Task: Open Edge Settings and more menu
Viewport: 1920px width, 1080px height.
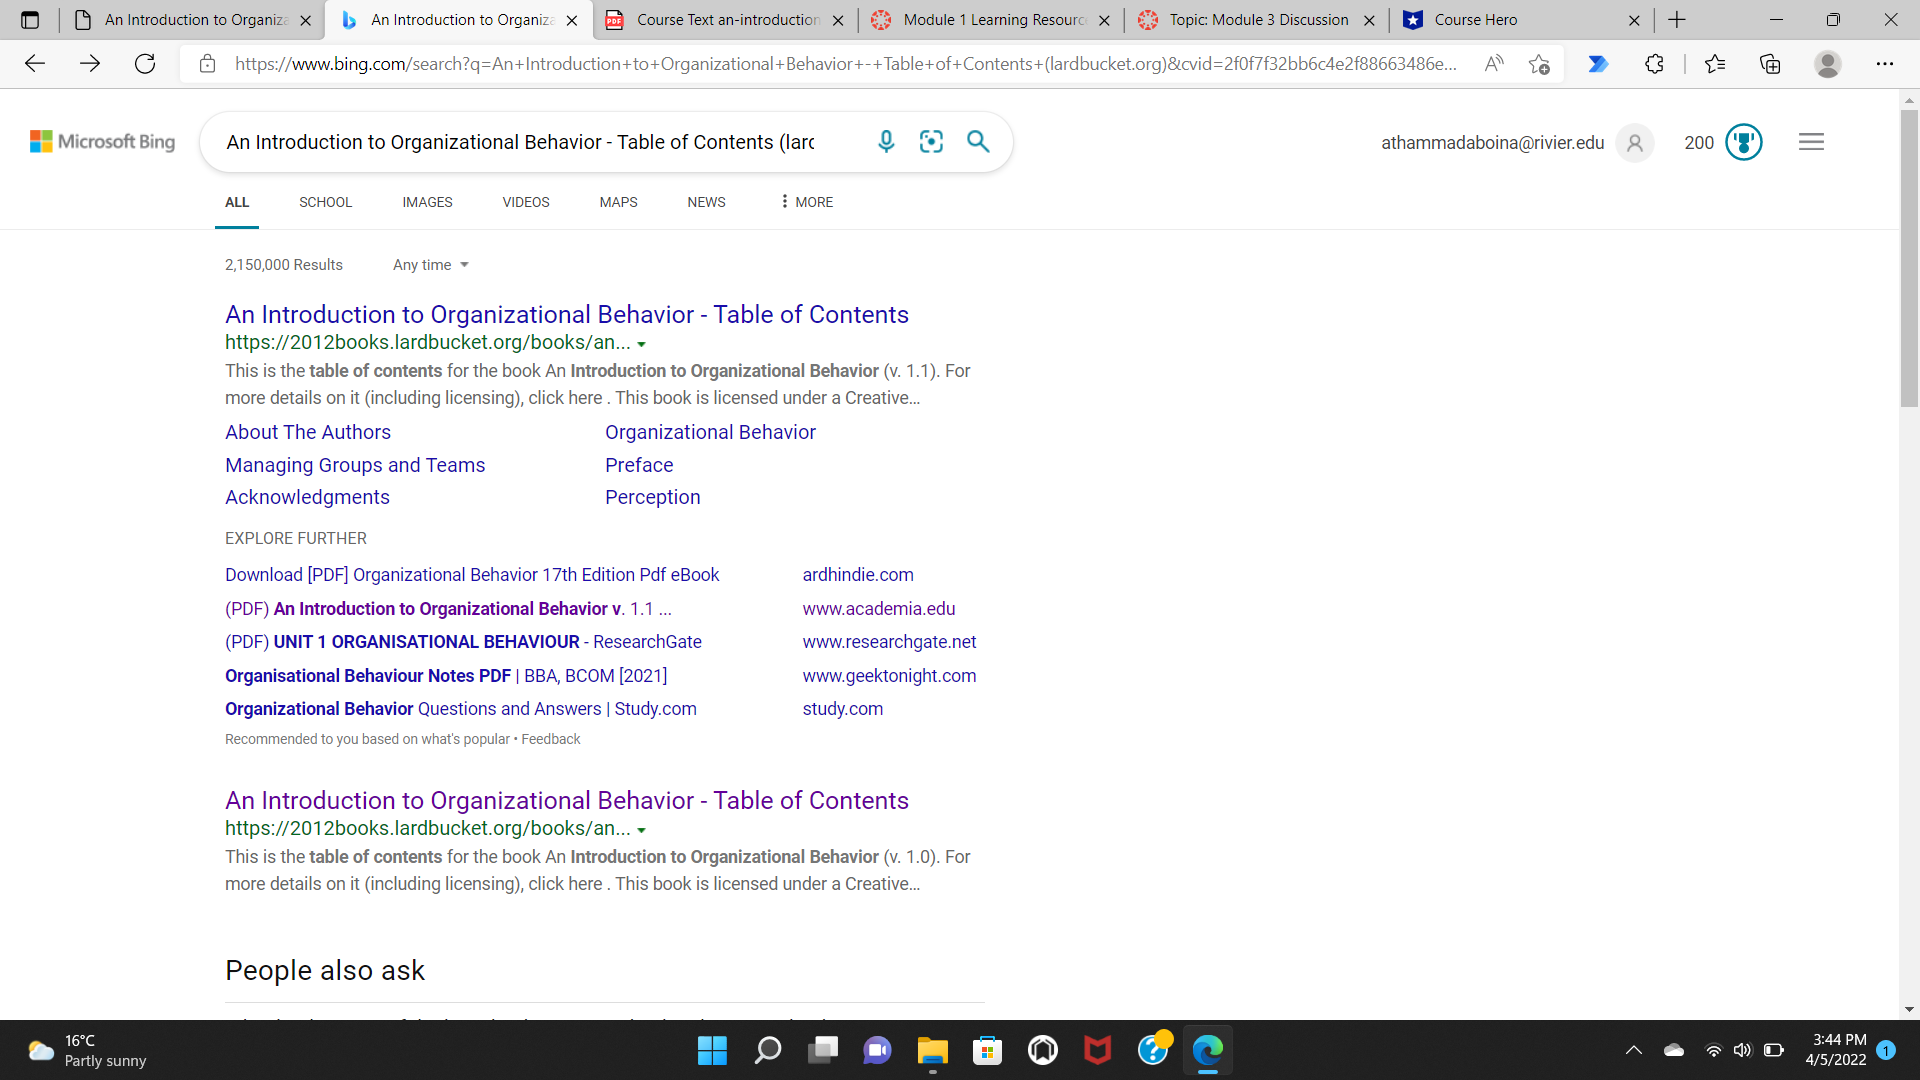Action: (x=1885, y=64)
